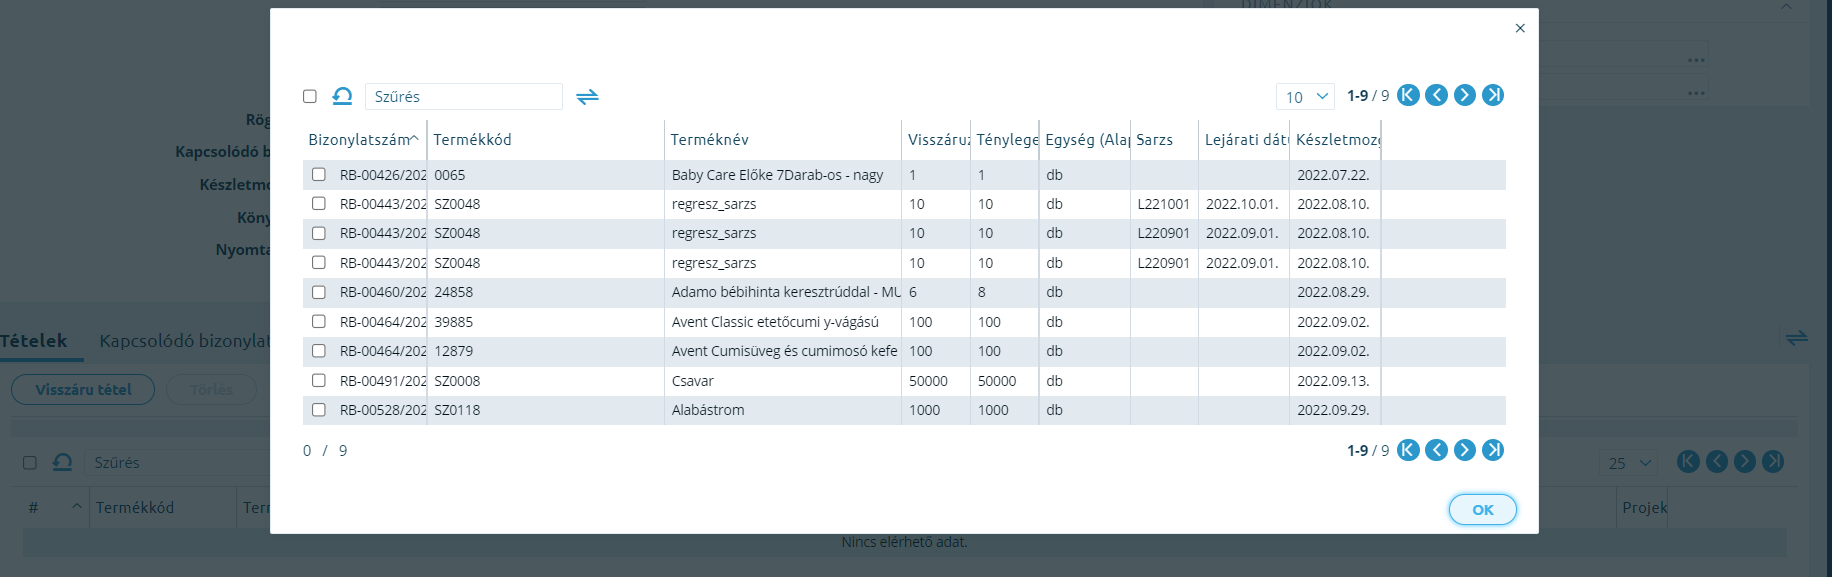Go to first page in top pager

click(1408, 95)
